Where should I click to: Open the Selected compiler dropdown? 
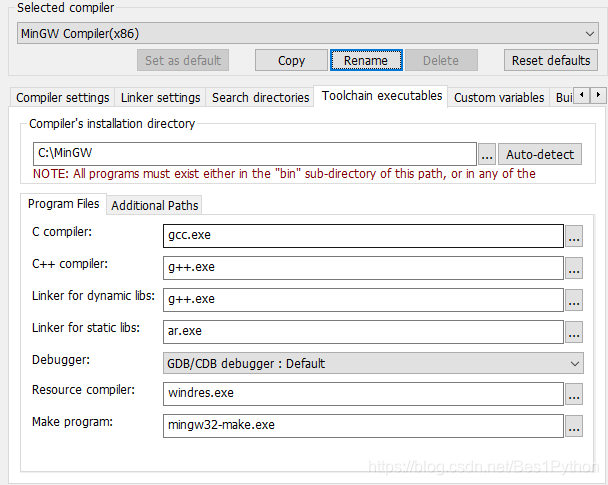pyautogui.click(x=307, y=33)
